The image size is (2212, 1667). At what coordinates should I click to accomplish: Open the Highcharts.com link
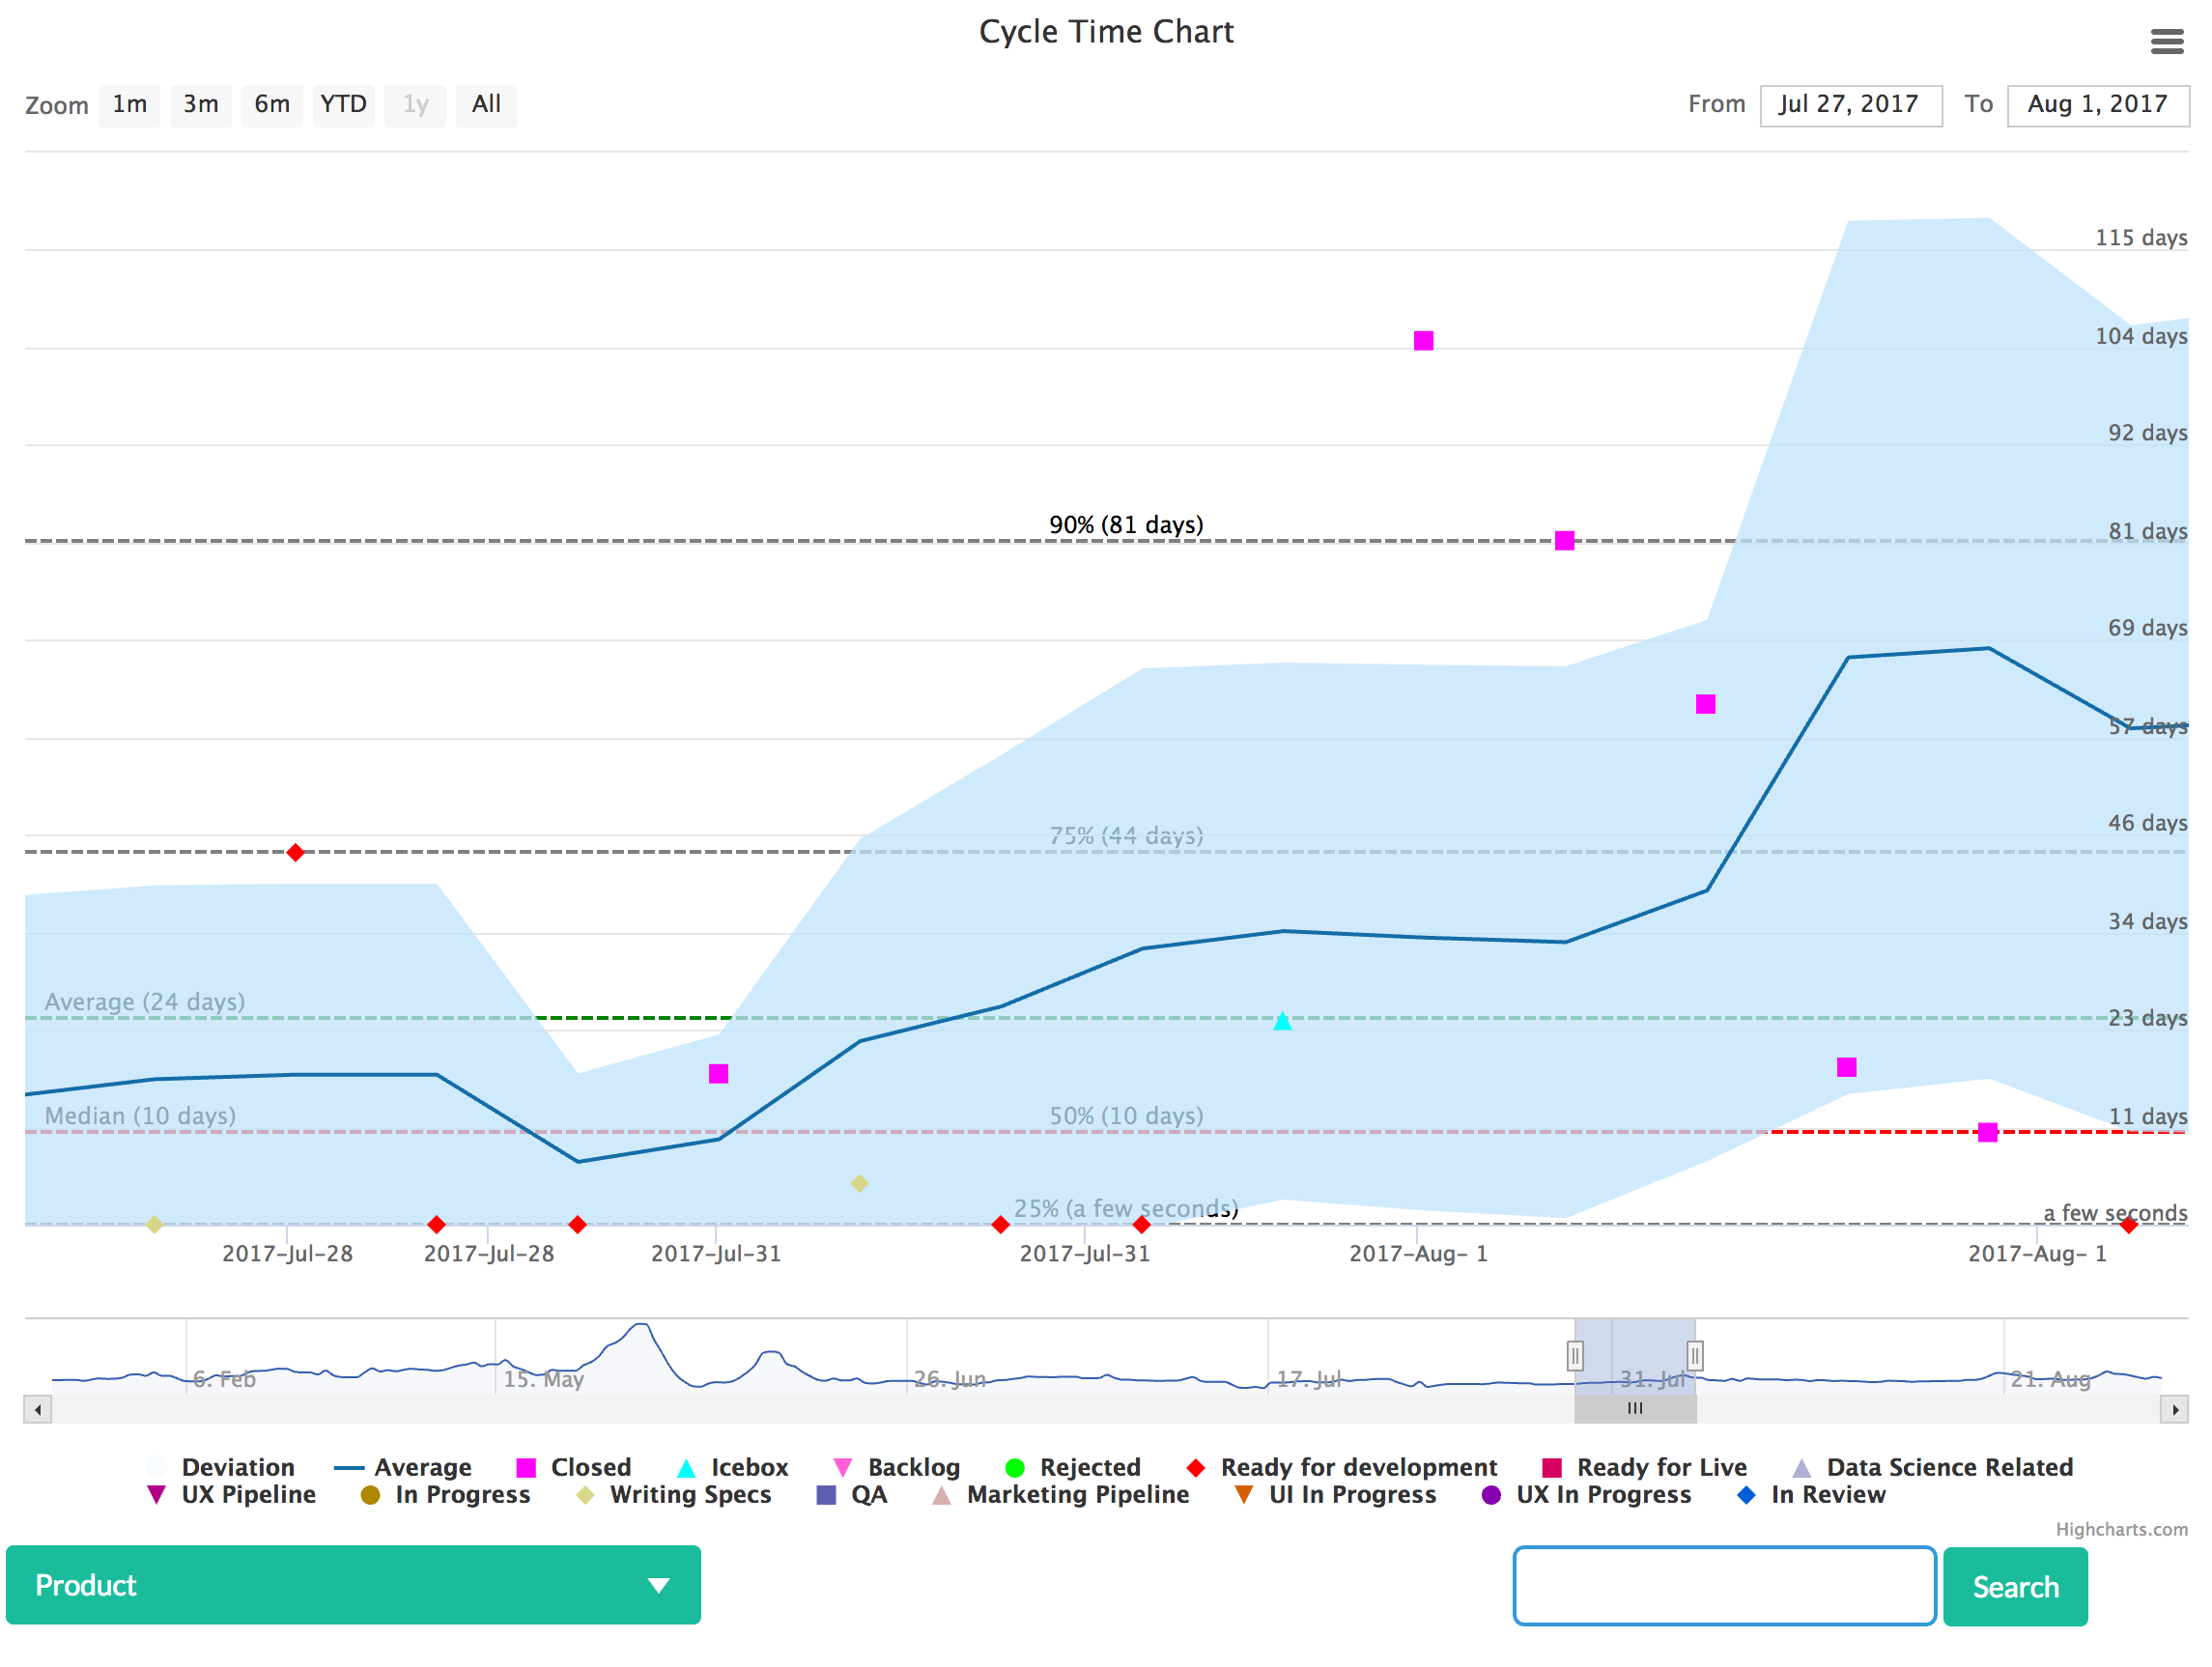tap(2121, 1529)
